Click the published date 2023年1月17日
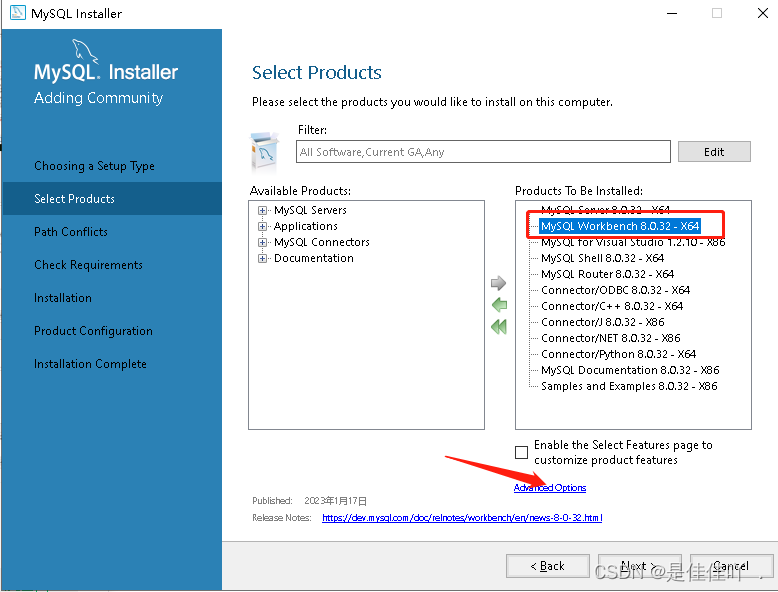Viewport: 778px width, 592px height. (335, 501)
